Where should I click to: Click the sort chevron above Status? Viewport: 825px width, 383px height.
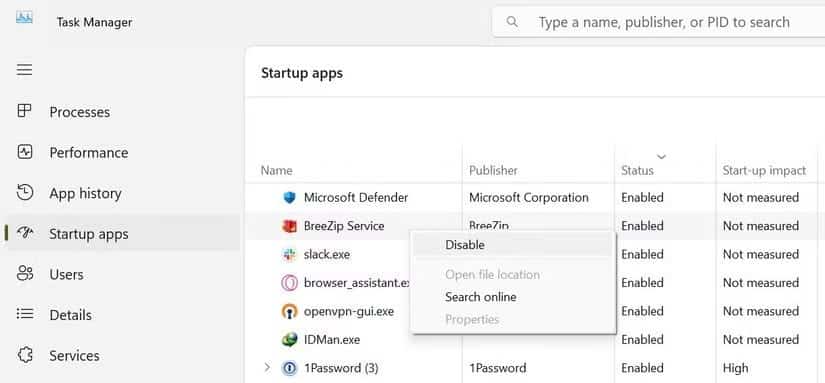click(x=661, y=157)
